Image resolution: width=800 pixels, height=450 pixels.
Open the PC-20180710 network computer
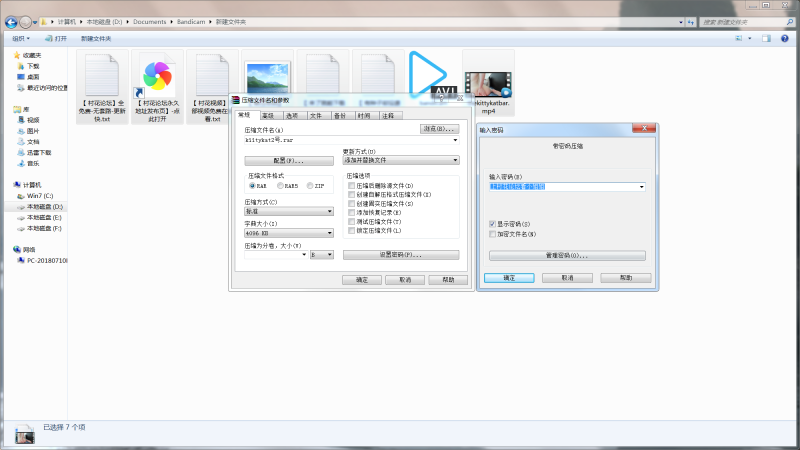pos(42,260)
